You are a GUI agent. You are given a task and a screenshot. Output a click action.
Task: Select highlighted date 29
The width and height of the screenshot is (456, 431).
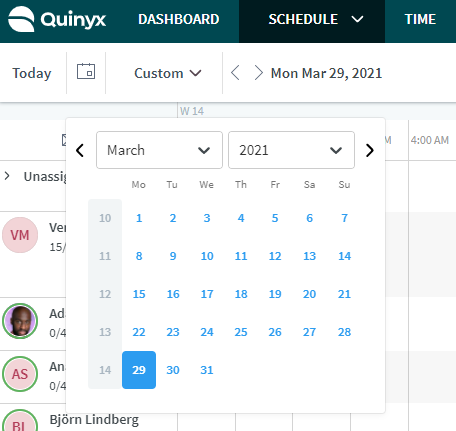click(139, 370)
